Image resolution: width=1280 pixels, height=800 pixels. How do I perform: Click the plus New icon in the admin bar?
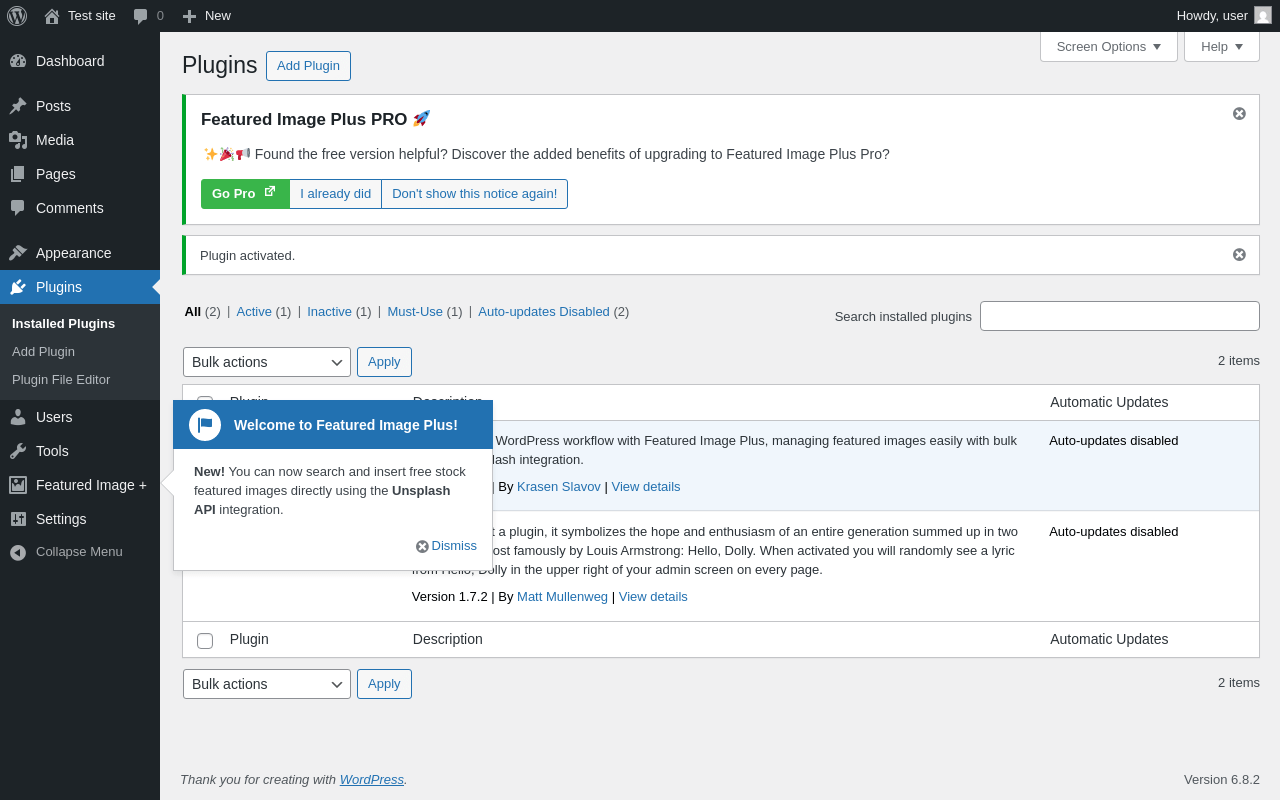(189, 16)
